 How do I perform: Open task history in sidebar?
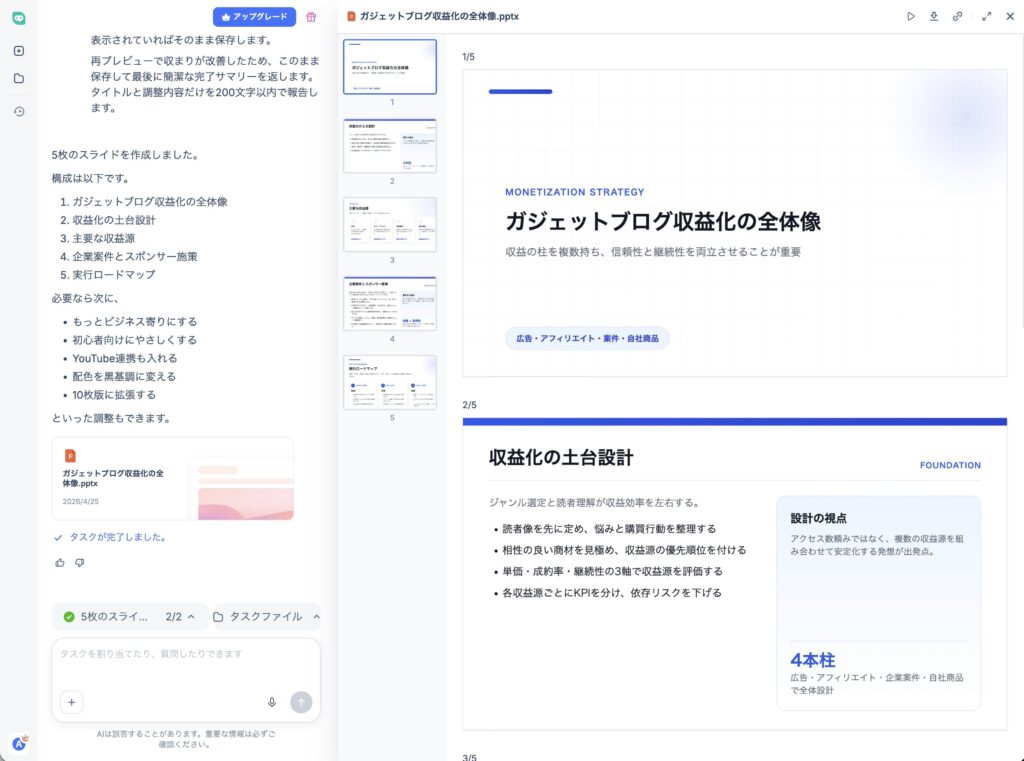coord(19,112)
